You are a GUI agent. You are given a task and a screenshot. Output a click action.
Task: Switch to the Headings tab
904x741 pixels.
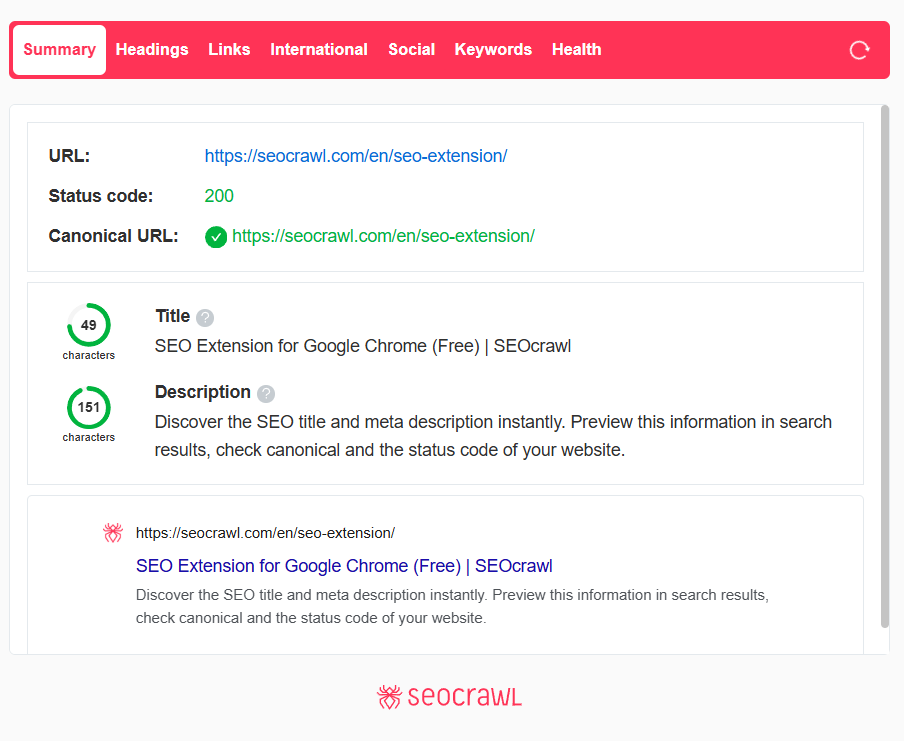coord(152,50)
